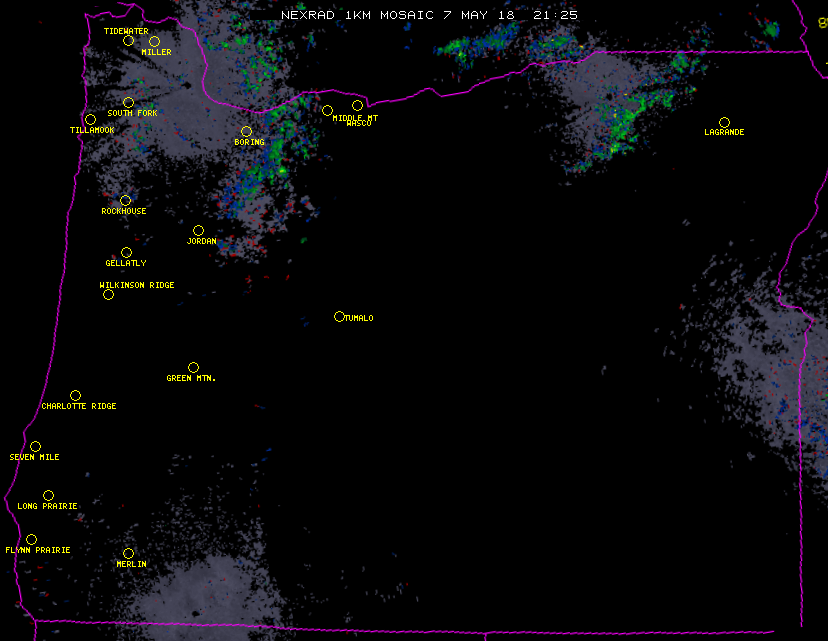Viewport: 828px width, 641px height.
Task: Select the Flynn Prairie station marker
Action: pos(31,539)
